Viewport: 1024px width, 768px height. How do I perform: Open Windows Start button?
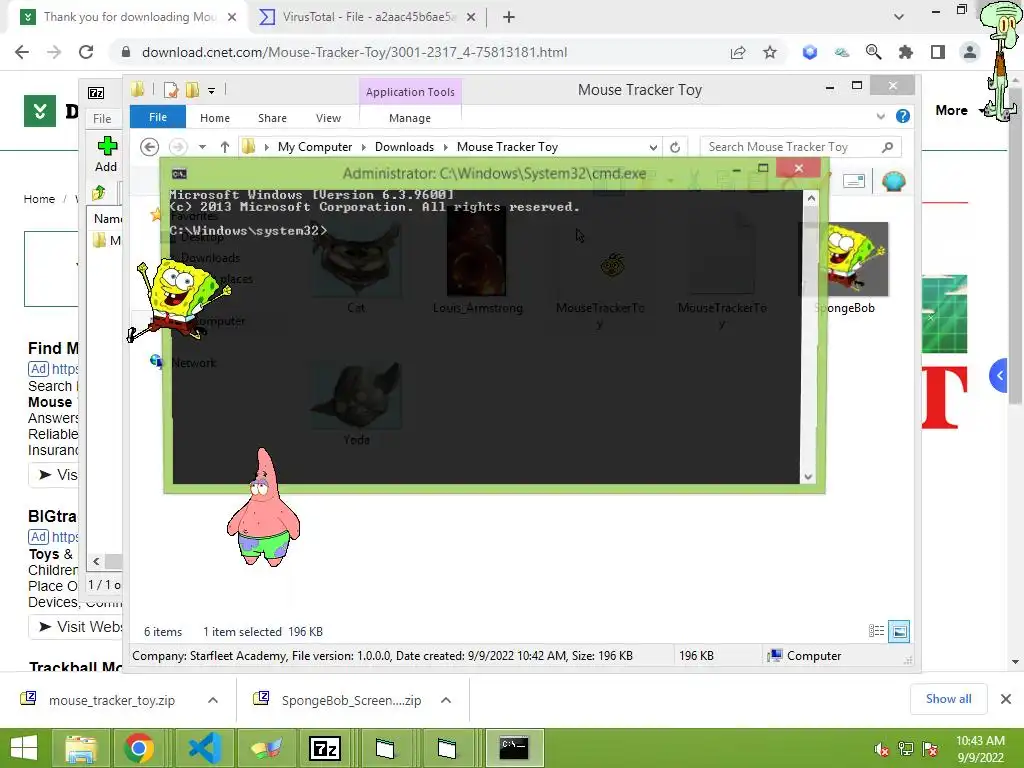click(24, 748)
